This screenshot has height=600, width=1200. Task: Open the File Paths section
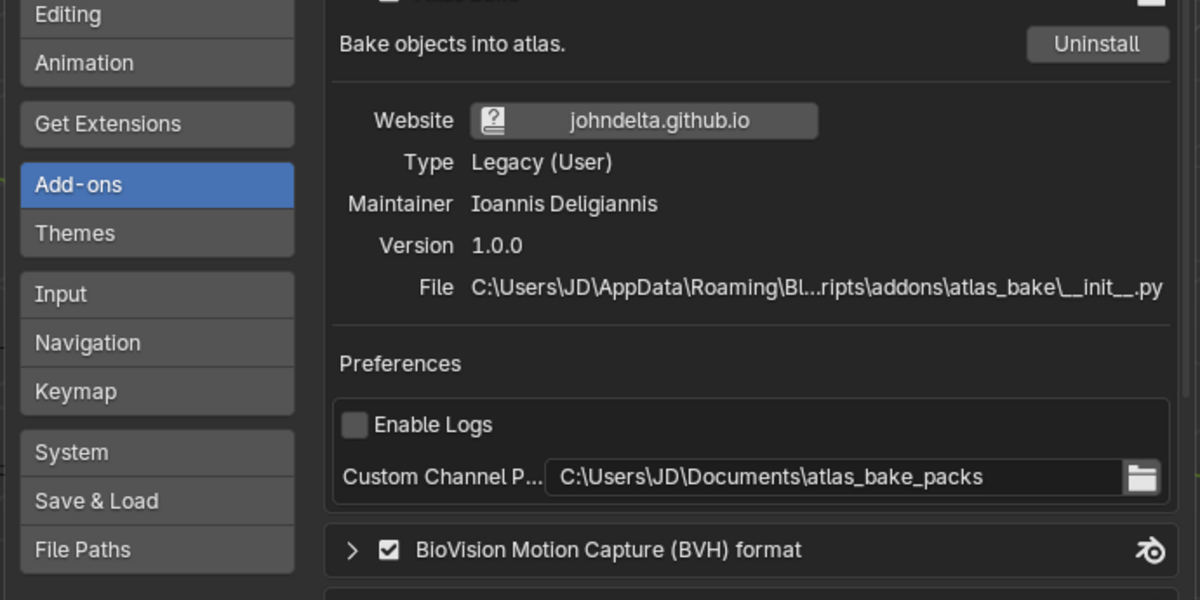(157, 550)
